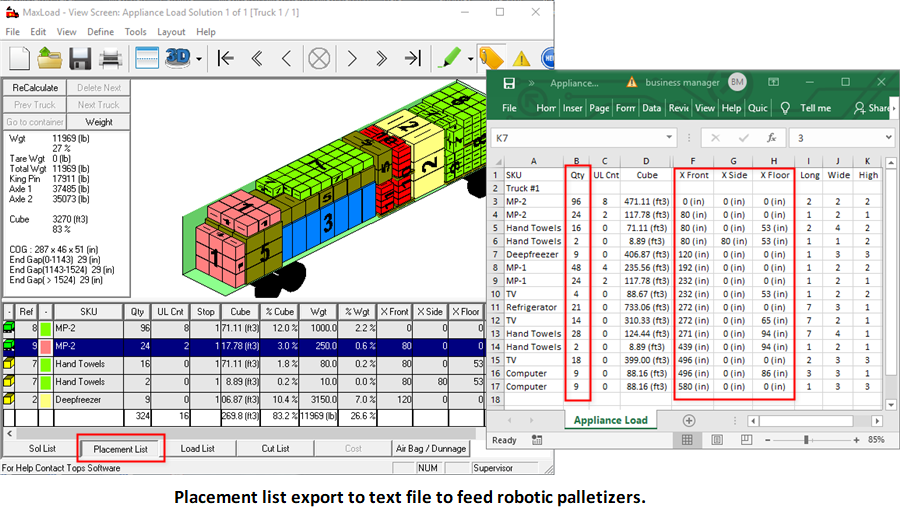Select Normal view button in Excel status bar
Image resolution: width=900 pixels, height=521 pixels.
pos(687,440)
